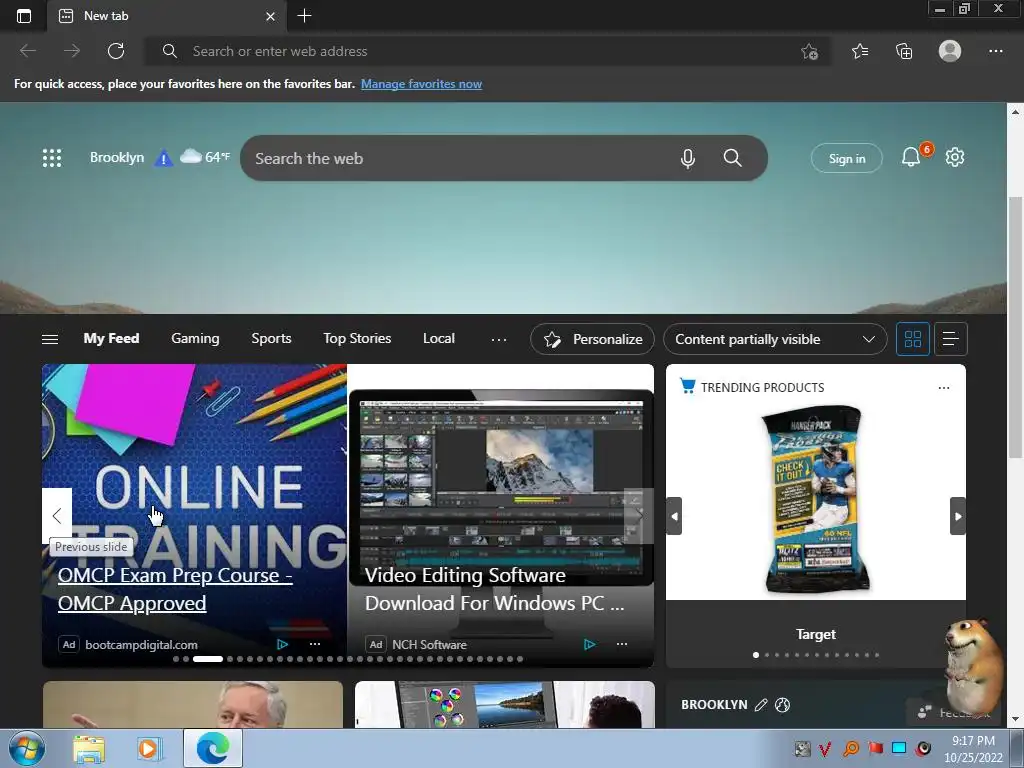Show previous trending product
Screen dimensions: 1024x768
tap(674, 516)
